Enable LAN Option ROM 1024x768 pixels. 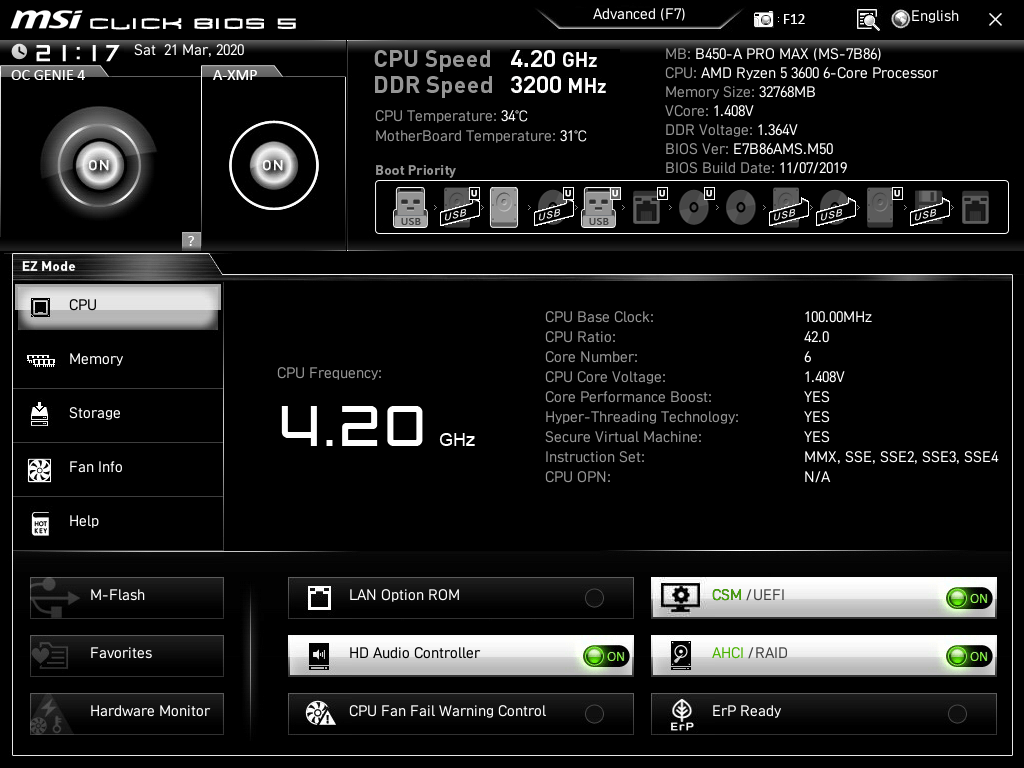pos(460,598)
